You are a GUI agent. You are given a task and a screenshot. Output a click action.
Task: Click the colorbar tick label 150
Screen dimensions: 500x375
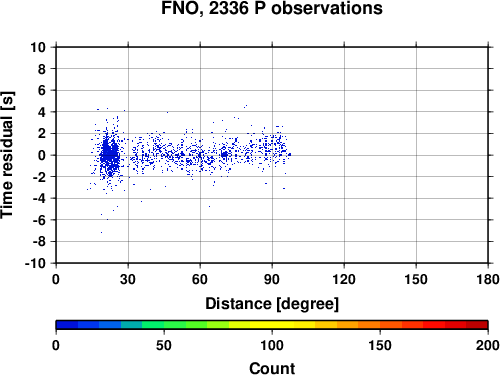click(x=380, y=345)
